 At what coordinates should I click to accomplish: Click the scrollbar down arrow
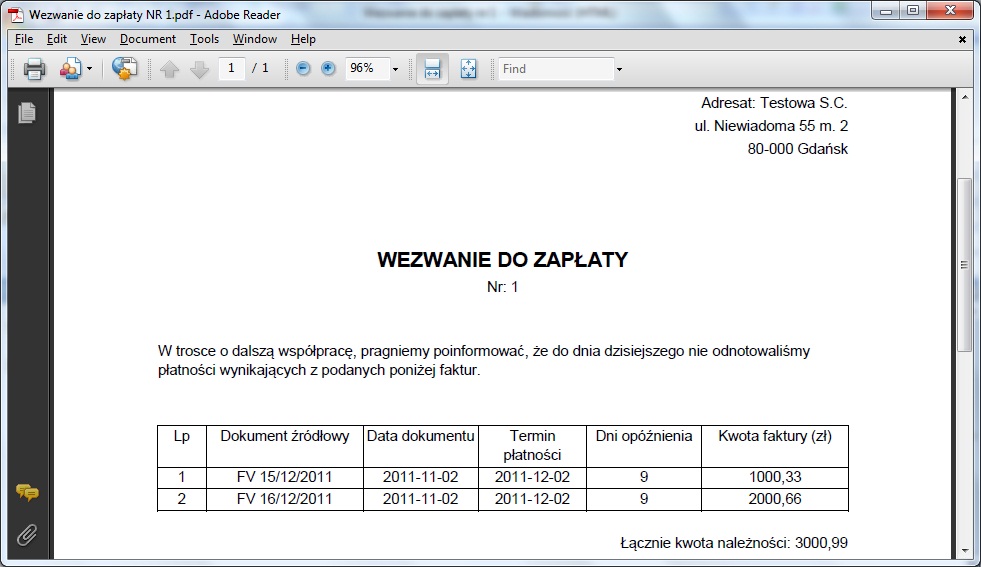964,551
